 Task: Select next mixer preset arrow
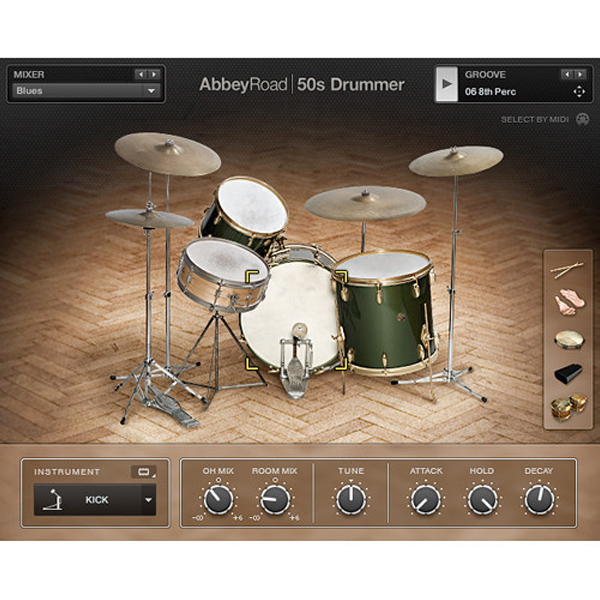coord(153,74)
